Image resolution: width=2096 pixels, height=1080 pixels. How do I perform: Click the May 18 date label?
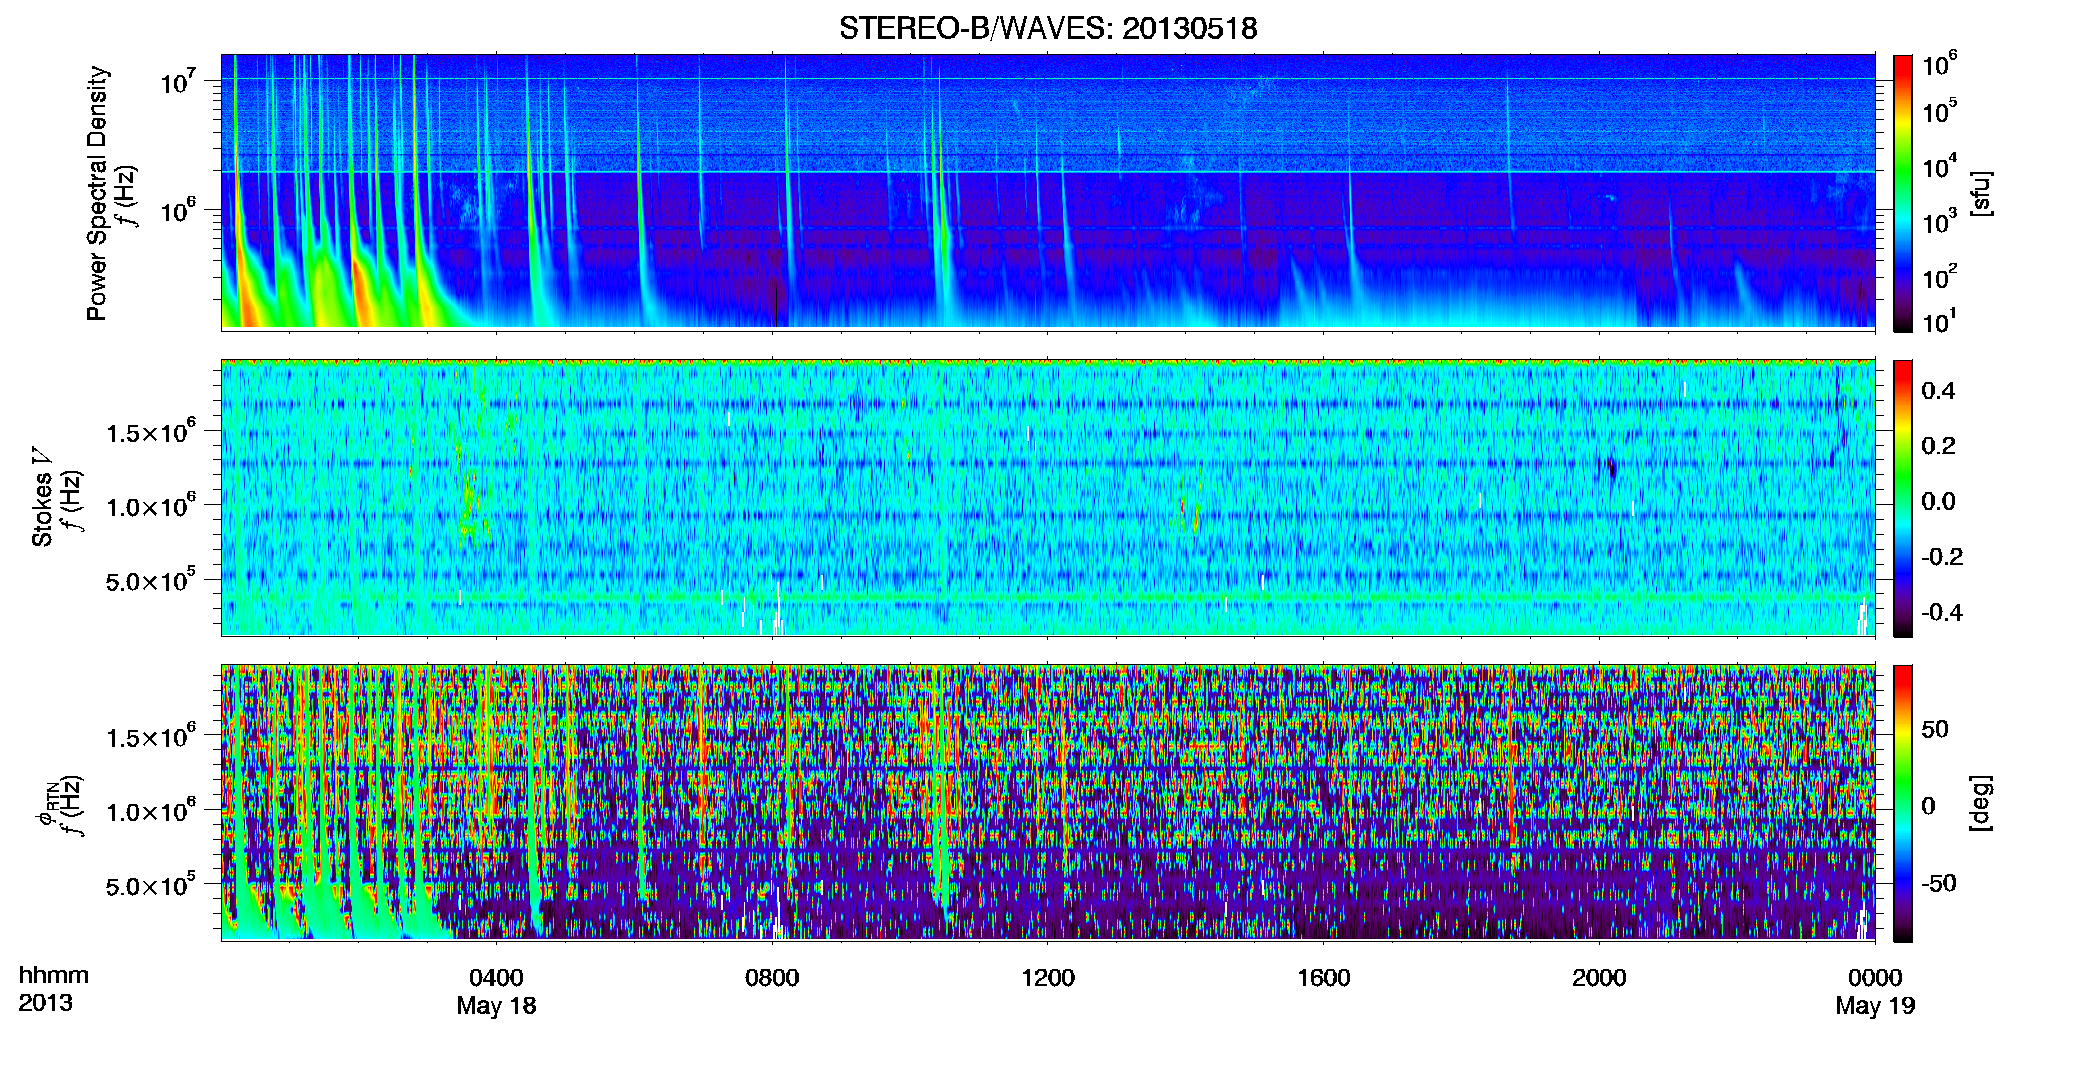point(496,1006)
